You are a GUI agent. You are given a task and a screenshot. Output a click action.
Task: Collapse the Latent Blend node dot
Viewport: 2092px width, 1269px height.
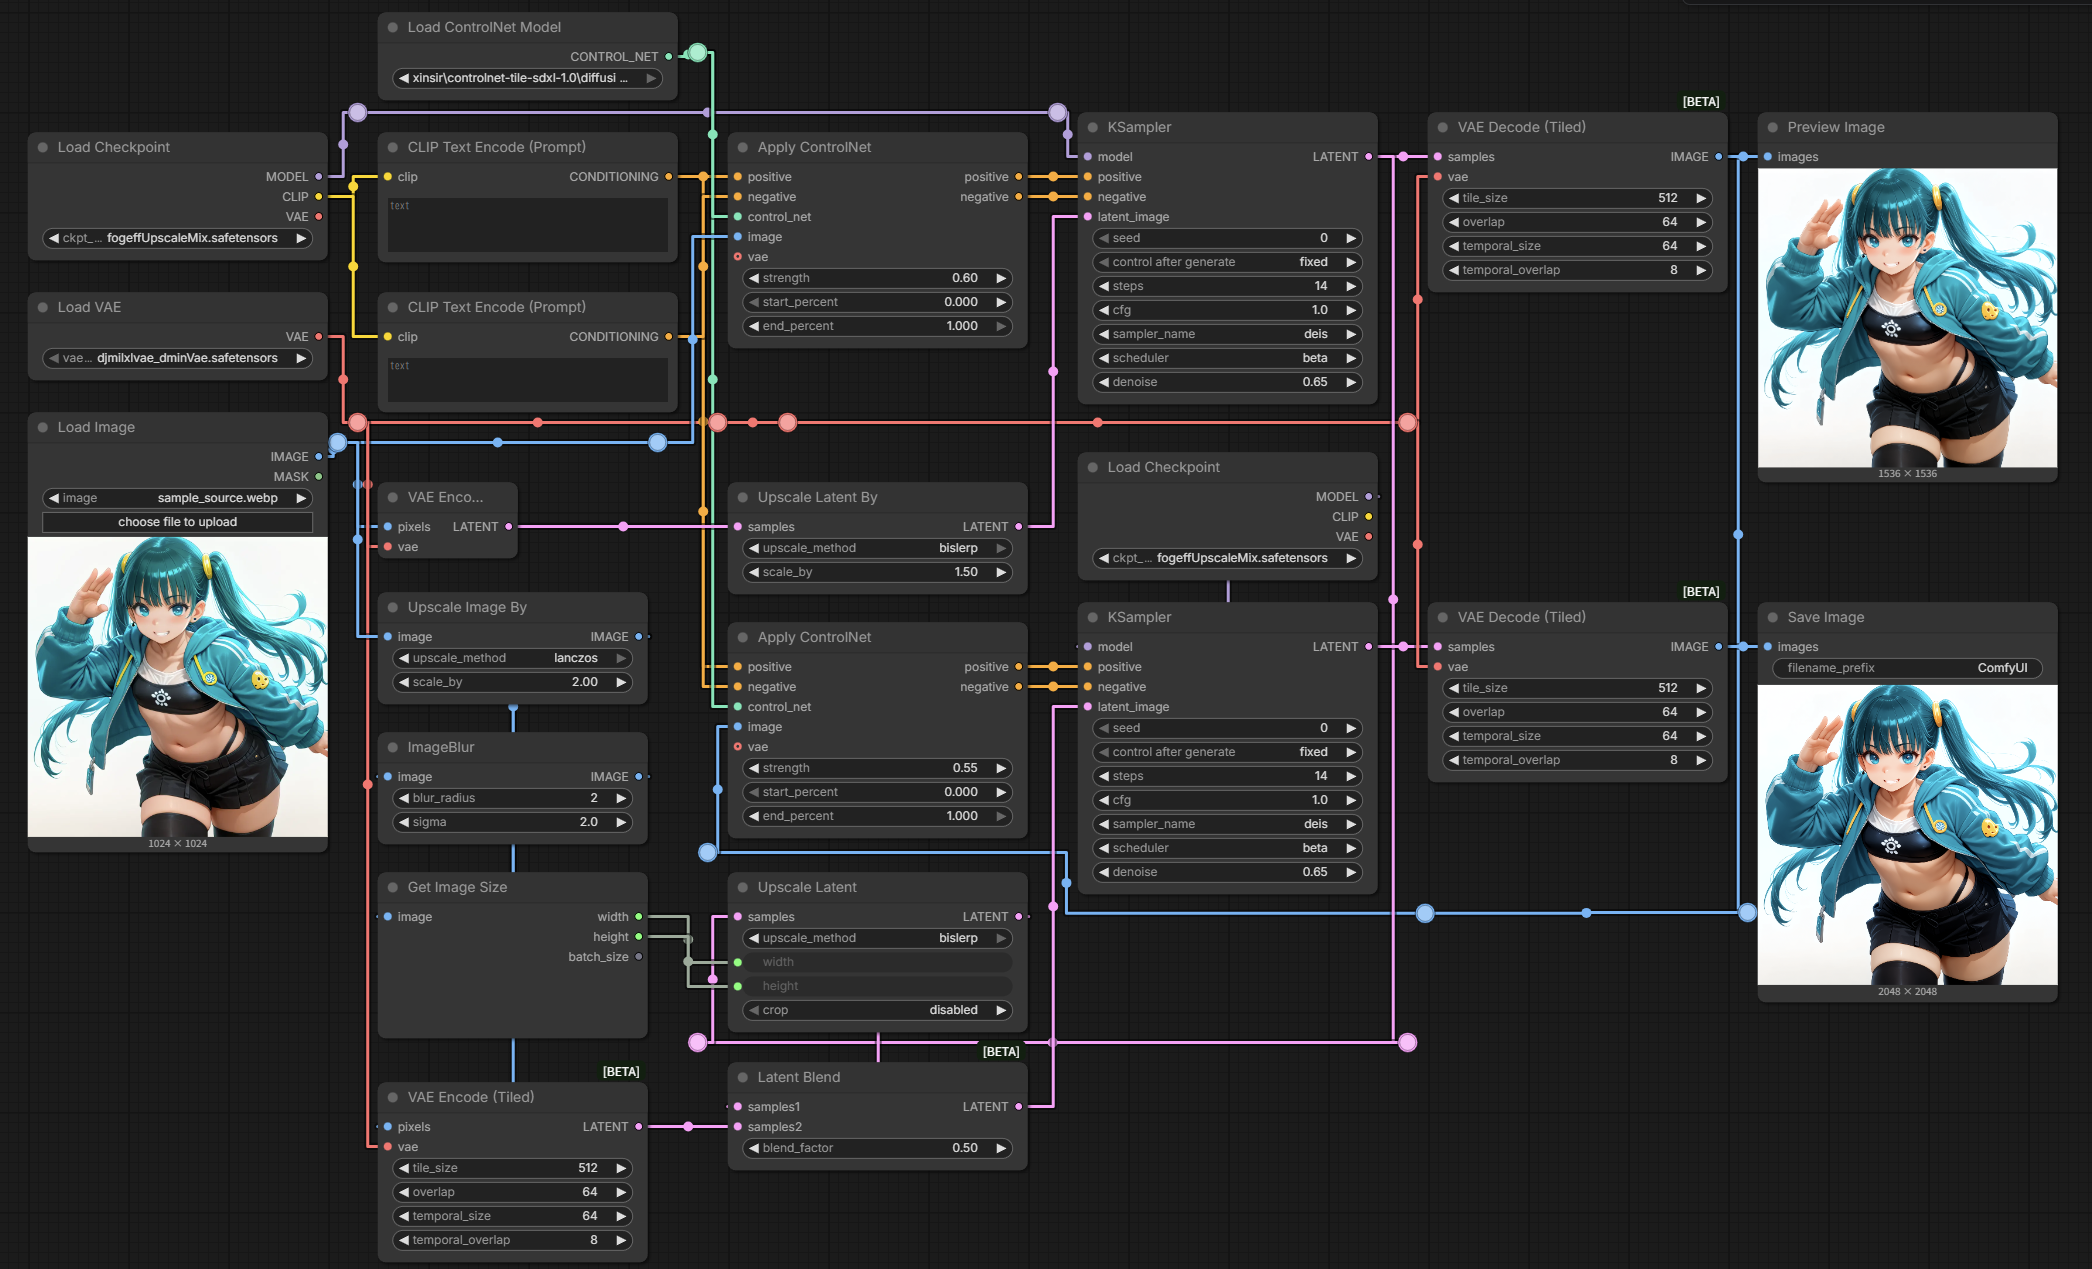pos(743,1077)
